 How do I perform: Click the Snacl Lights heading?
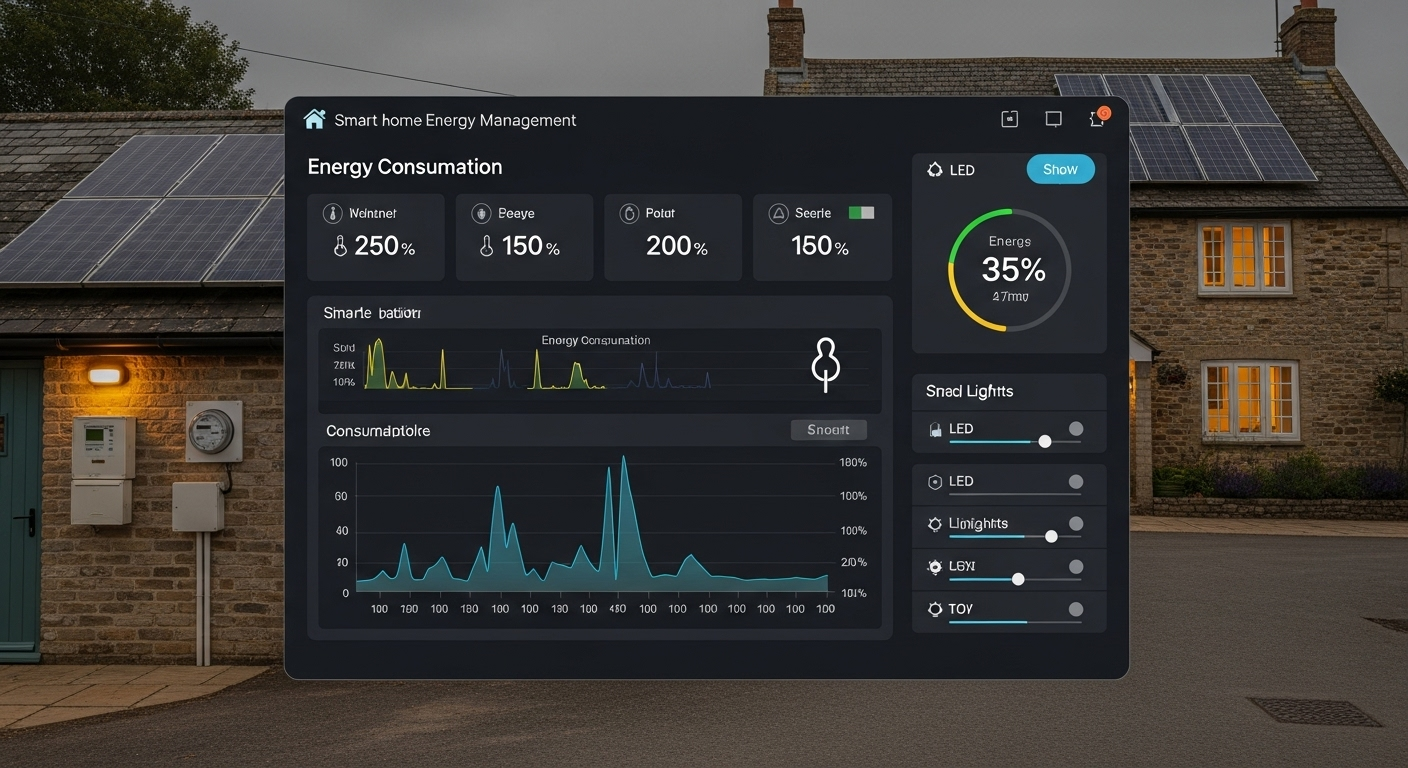[x=970, y=391]
